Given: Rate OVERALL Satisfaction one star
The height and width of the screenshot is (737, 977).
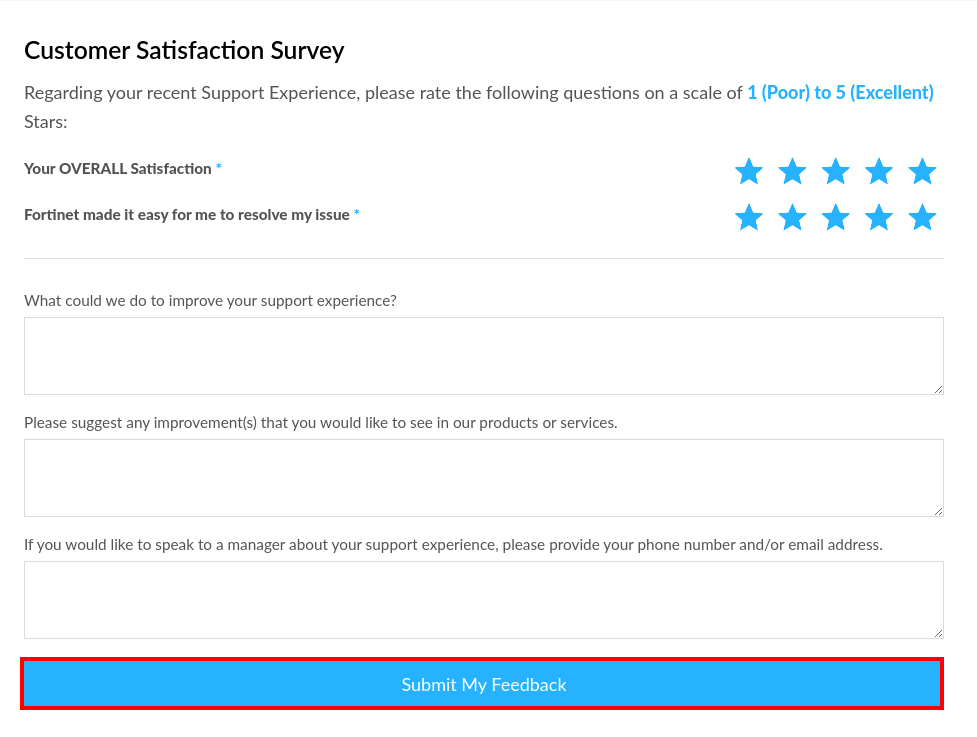Looking at the screenshot, I should coord(749,171).
